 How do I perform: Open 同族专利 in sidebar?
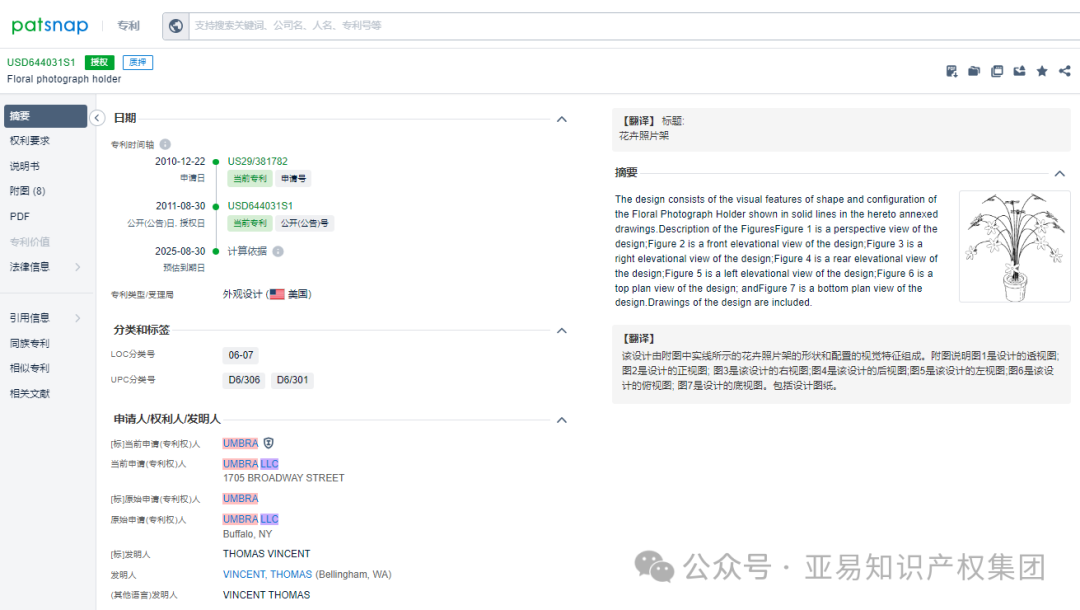coord(30,343)
